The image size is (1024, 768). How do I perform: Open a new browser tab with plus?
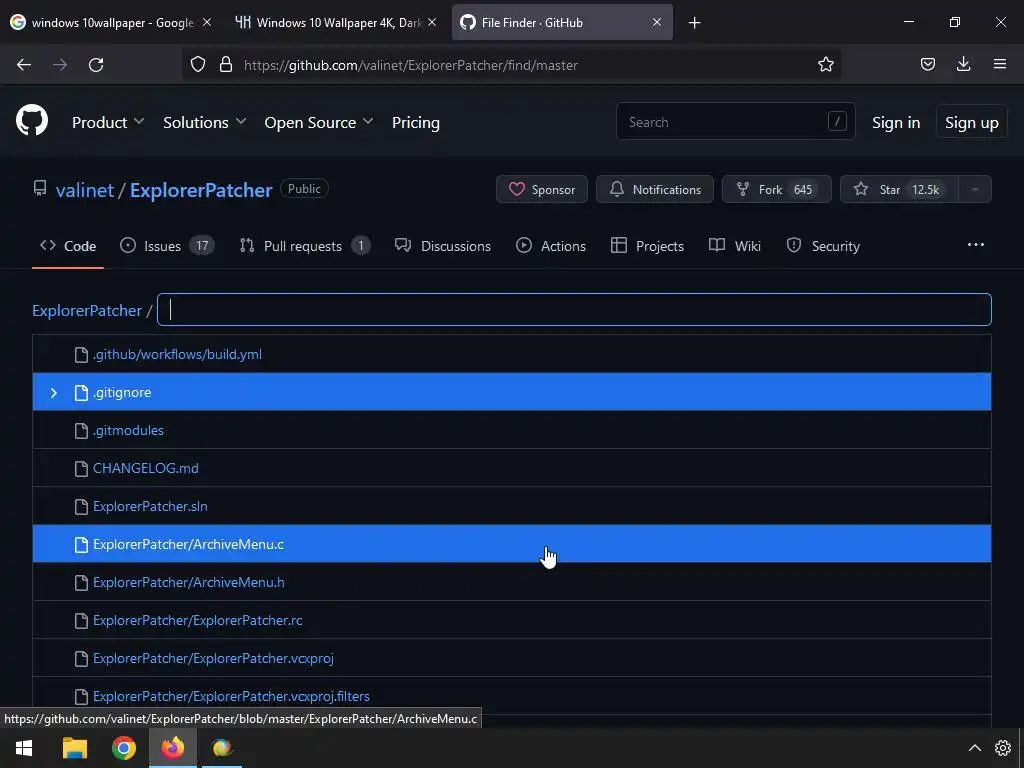coord(694,23)
